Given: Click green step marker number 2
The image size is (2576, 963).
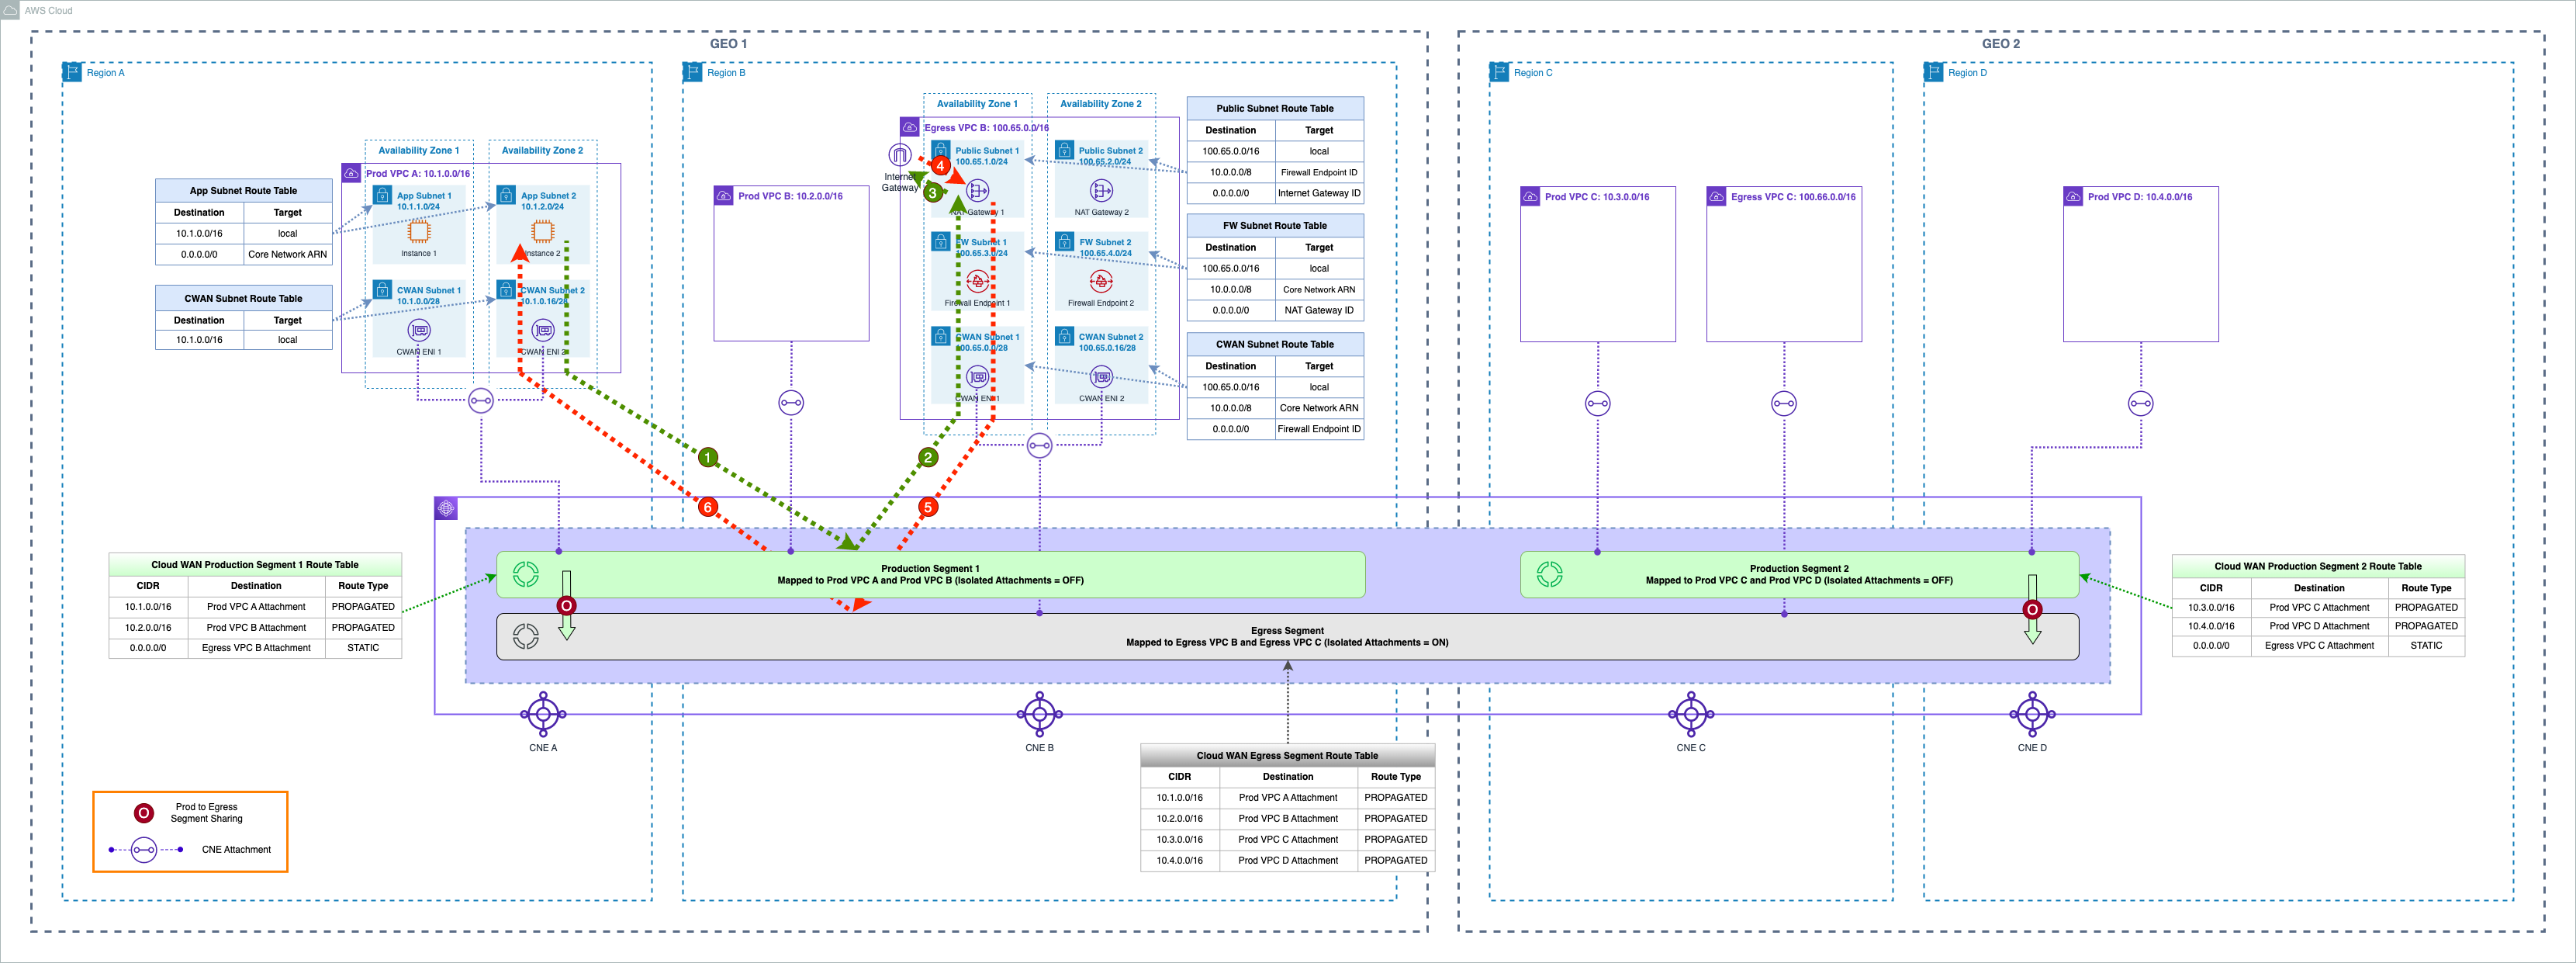Looking at the screenshot, I should point(928,458).
